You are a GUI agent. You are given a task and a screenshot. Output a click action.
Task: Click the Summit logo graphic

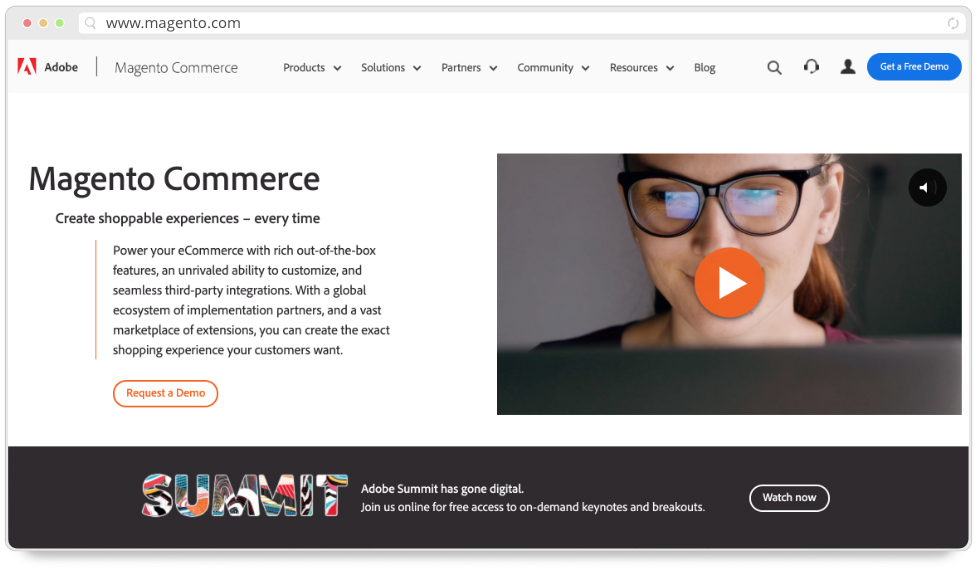(245, 496)
